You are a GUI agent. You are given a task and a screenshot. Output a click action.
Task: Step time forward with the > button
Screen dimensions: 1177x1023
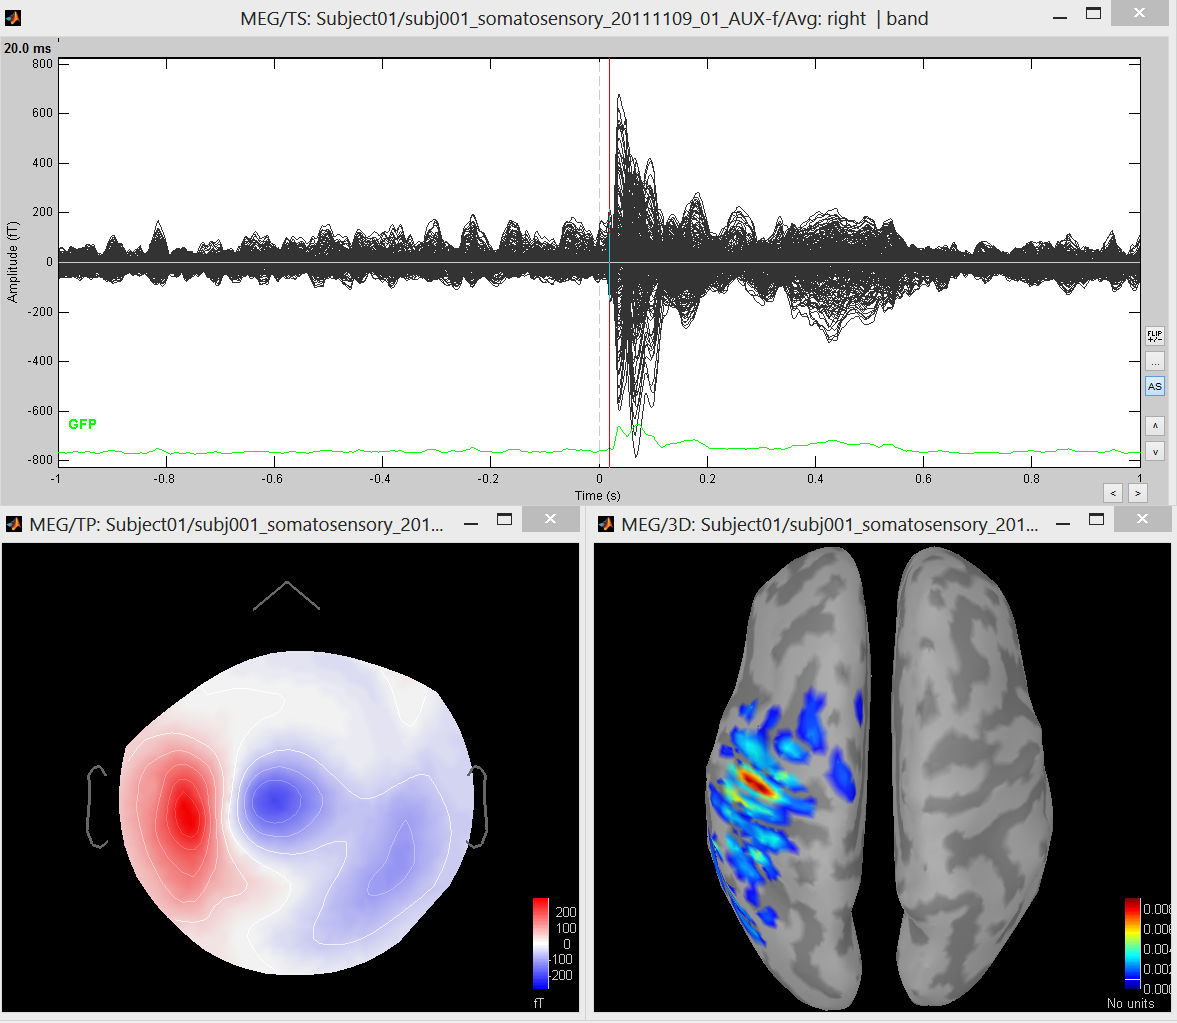tap(1138, 493)
